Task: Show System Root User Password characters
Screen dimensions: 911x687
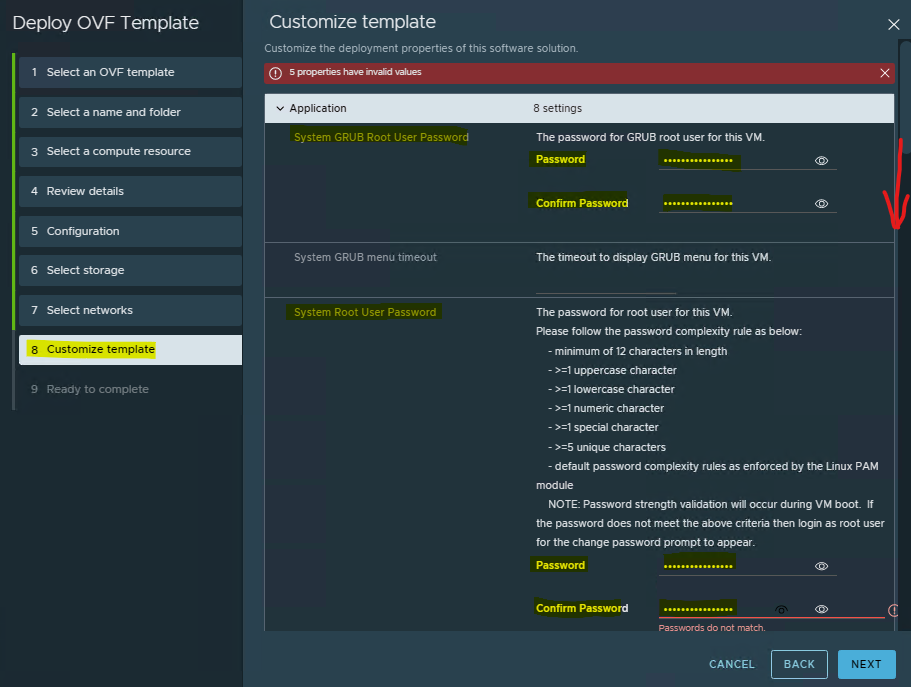Action: [x=821, y=566]
